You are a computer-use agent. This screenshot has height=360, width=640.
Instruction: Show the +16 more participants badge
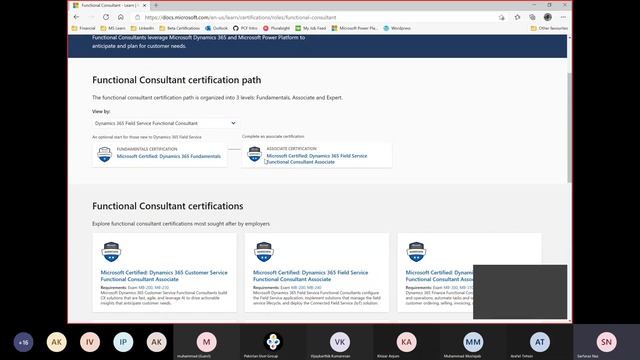(23, 342)
